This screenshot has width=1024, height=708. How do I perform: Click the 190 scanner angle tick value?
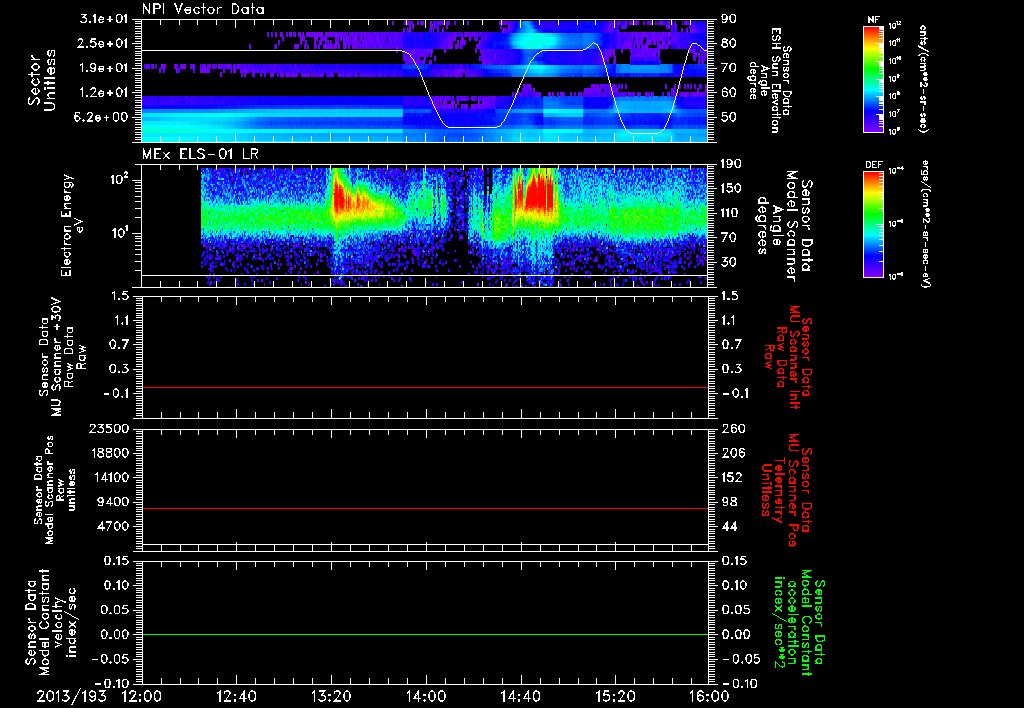point(731,164)
